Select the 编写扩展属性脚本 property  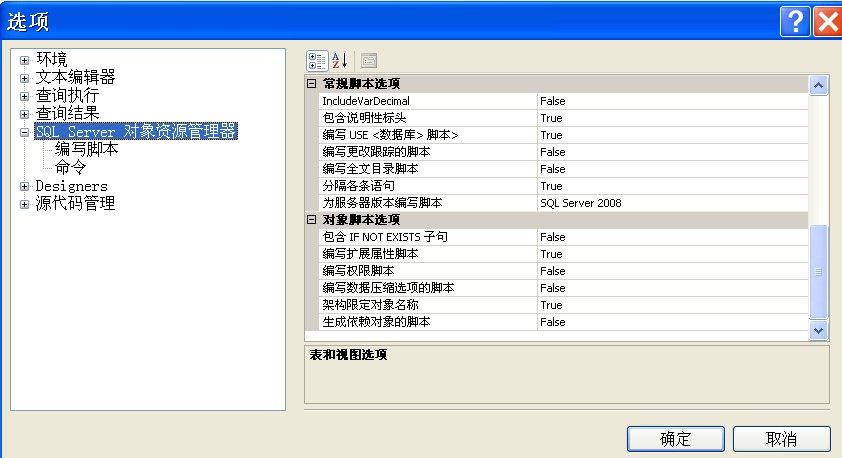pos(564,254)
